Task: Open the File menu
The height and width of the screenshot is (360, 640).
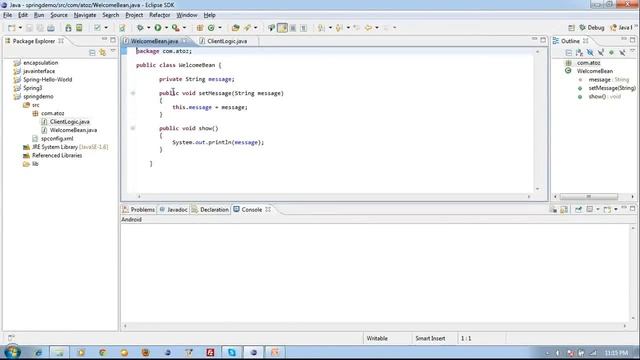Action: tap(7, 15)
